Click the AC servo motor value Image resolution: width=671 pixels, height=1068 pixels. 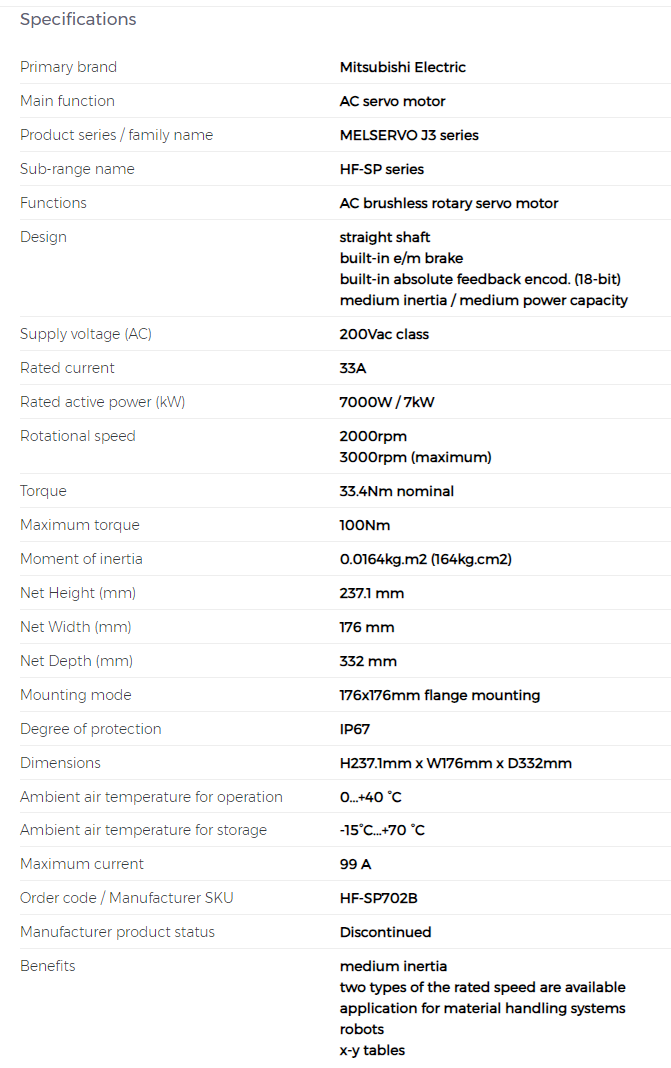(392, 101)
